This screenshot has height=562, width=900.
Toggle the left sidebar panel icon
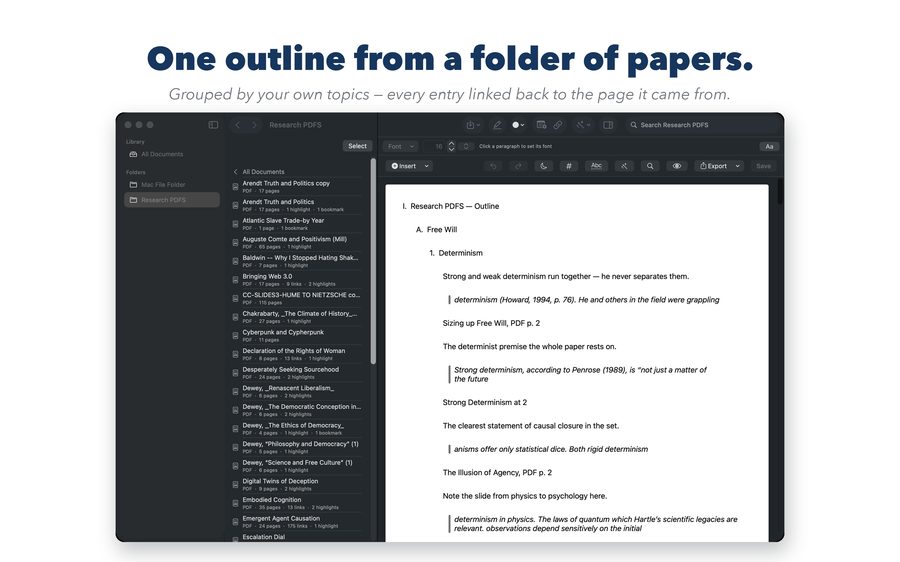(213, 125)
